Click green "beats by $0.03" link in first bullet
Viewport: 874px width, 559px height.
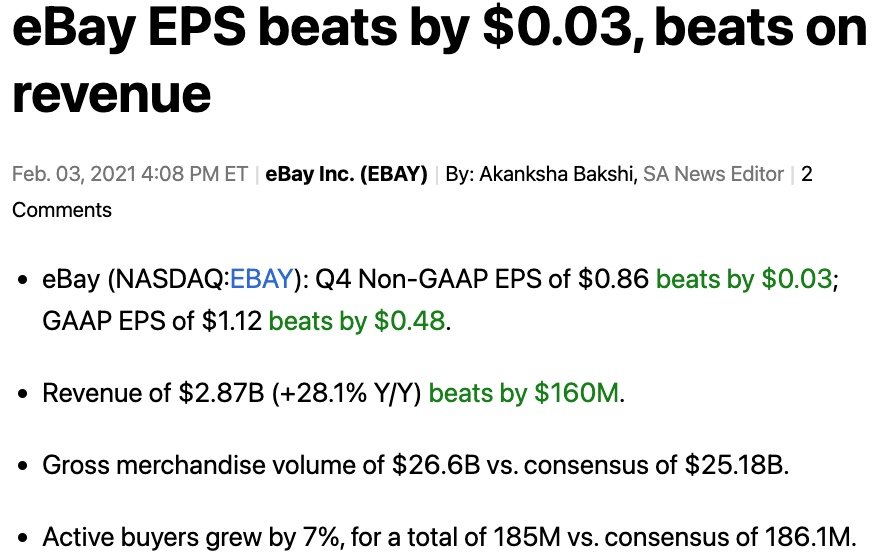point(743,280)
